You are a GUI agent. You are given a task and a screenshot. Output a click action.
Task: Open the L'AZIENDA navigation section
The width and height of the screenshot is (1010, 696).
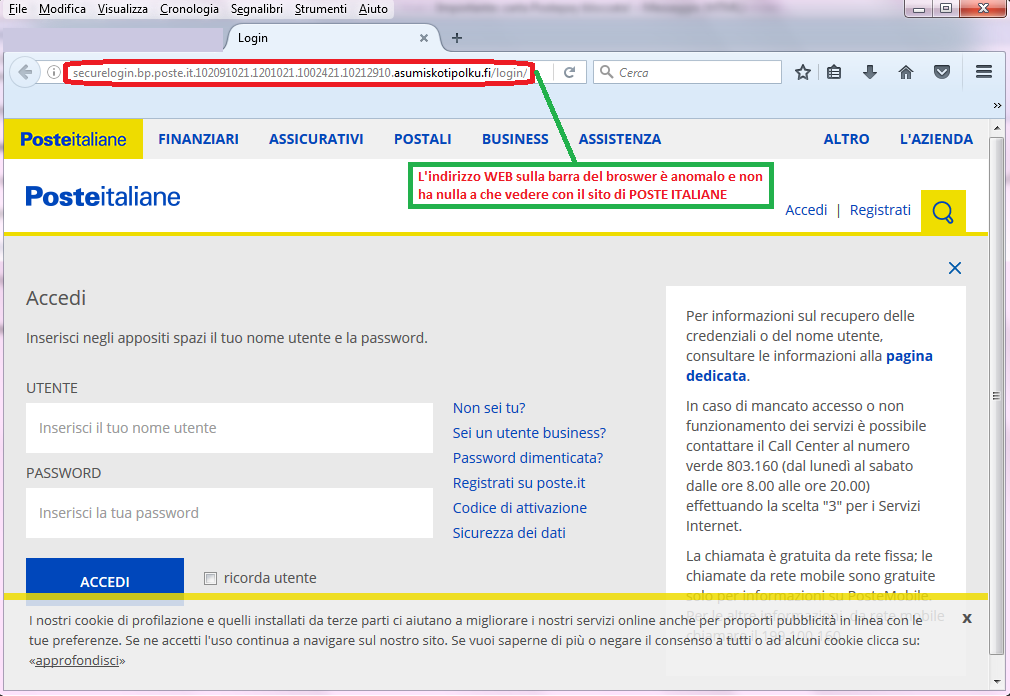937,139
